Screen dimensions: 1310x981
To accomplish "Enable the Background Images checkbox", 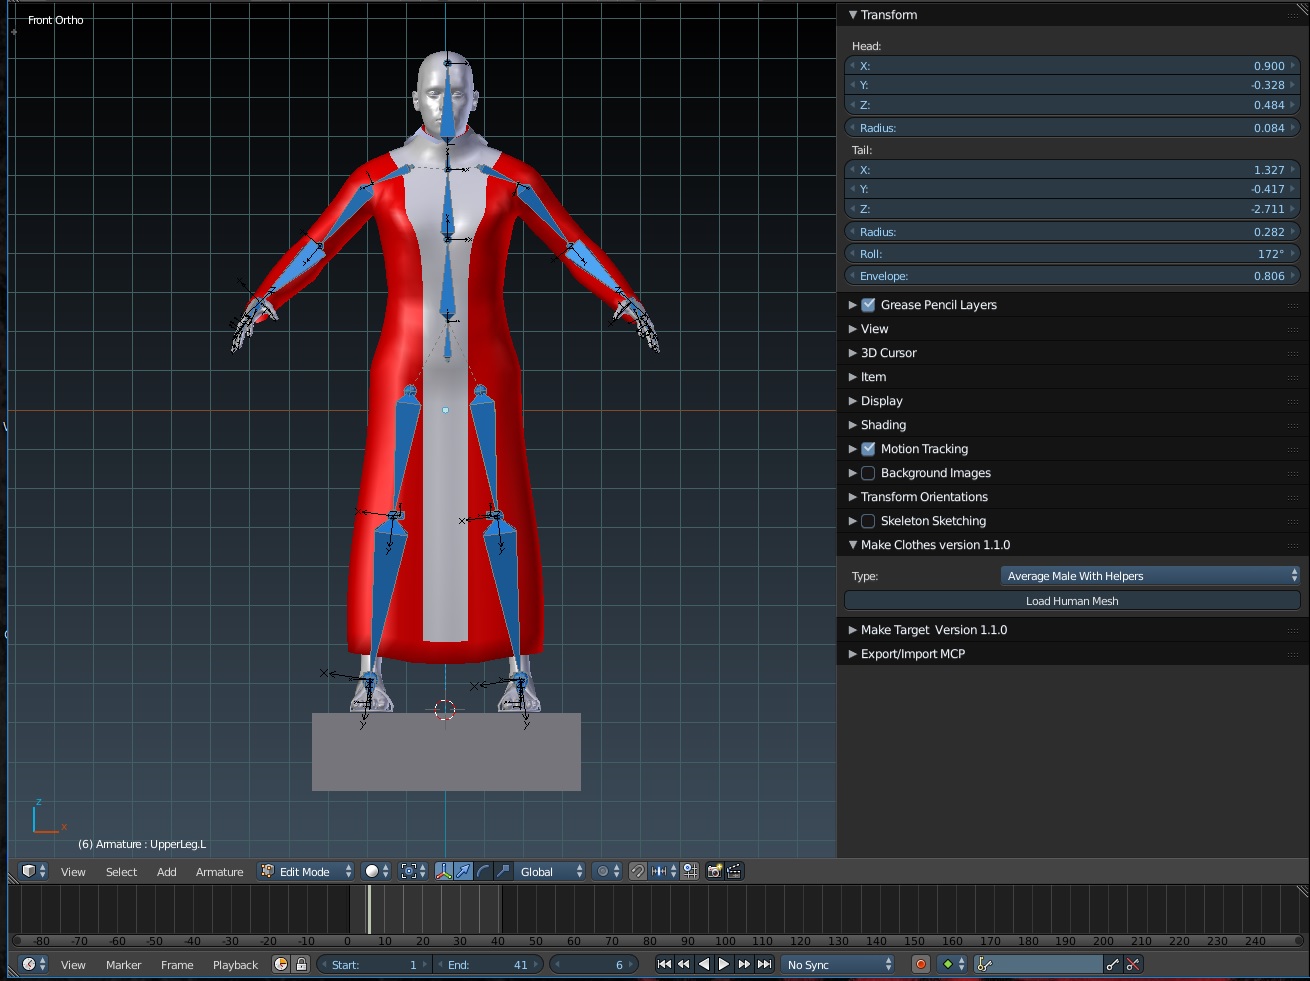I will coord(868,473).
